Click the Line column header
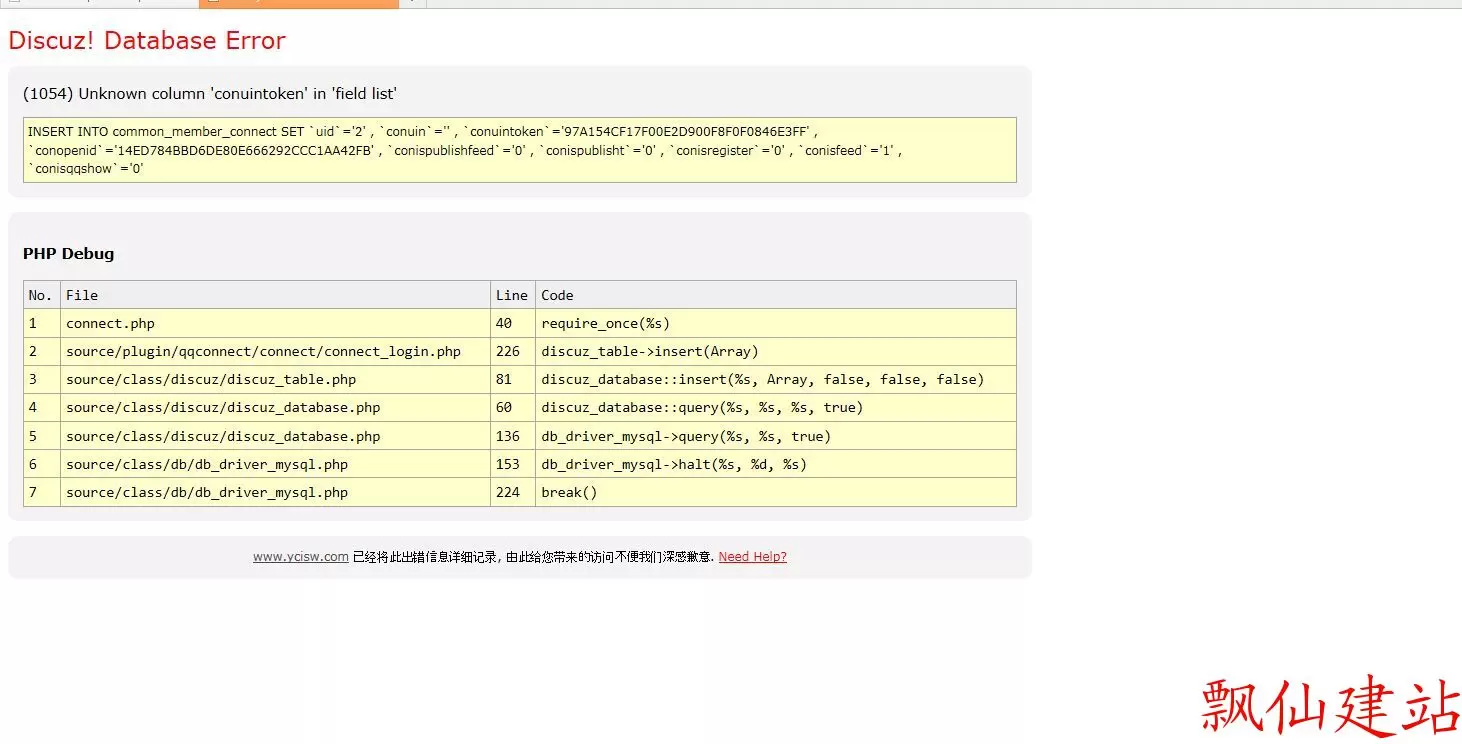This screenshot has width=1462, height=744. 513,295
